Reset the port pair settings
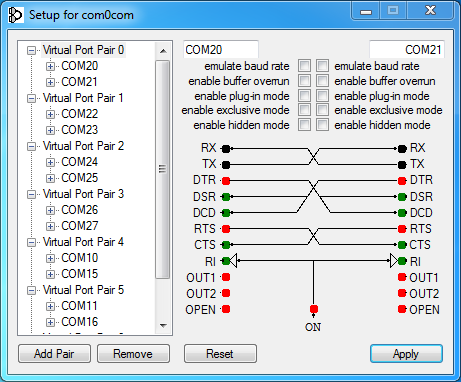Viewport: 461px width, 382px height. pyautogui.click(x=220, y=354)
